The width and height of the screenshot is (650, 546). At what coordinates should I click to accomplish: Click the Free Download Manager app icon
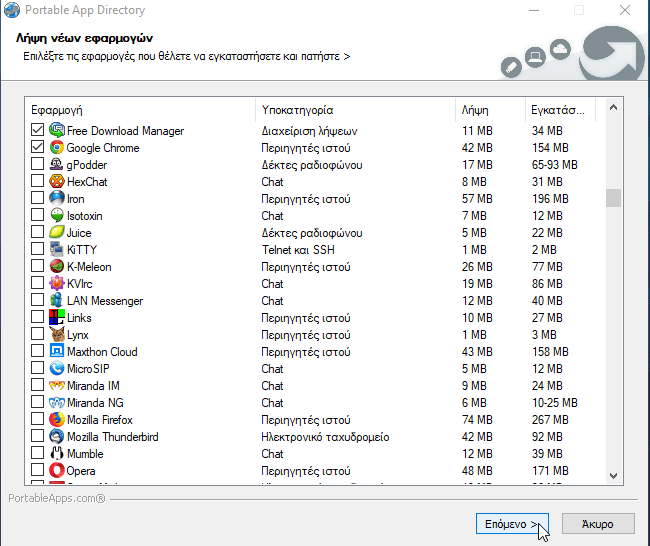tap(57, 131)
